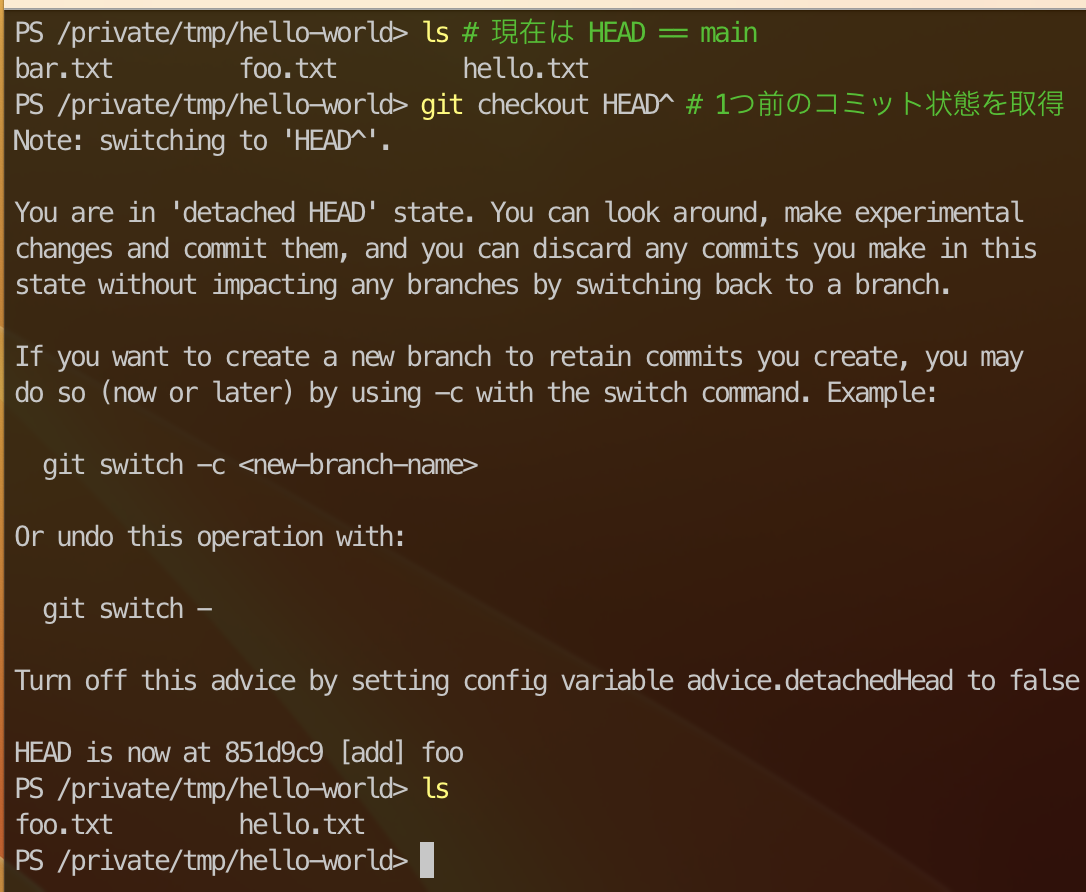This screenshot has width=1086, height=892.
Task: Click the HEAD^ argument in the checkout command
Action: click(x=638, y=105)
